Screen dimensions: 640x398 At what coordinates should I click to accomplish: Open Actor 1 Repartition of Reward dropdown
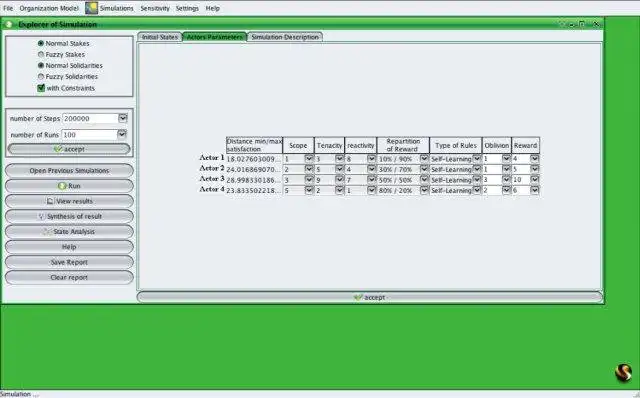(424, 159)
